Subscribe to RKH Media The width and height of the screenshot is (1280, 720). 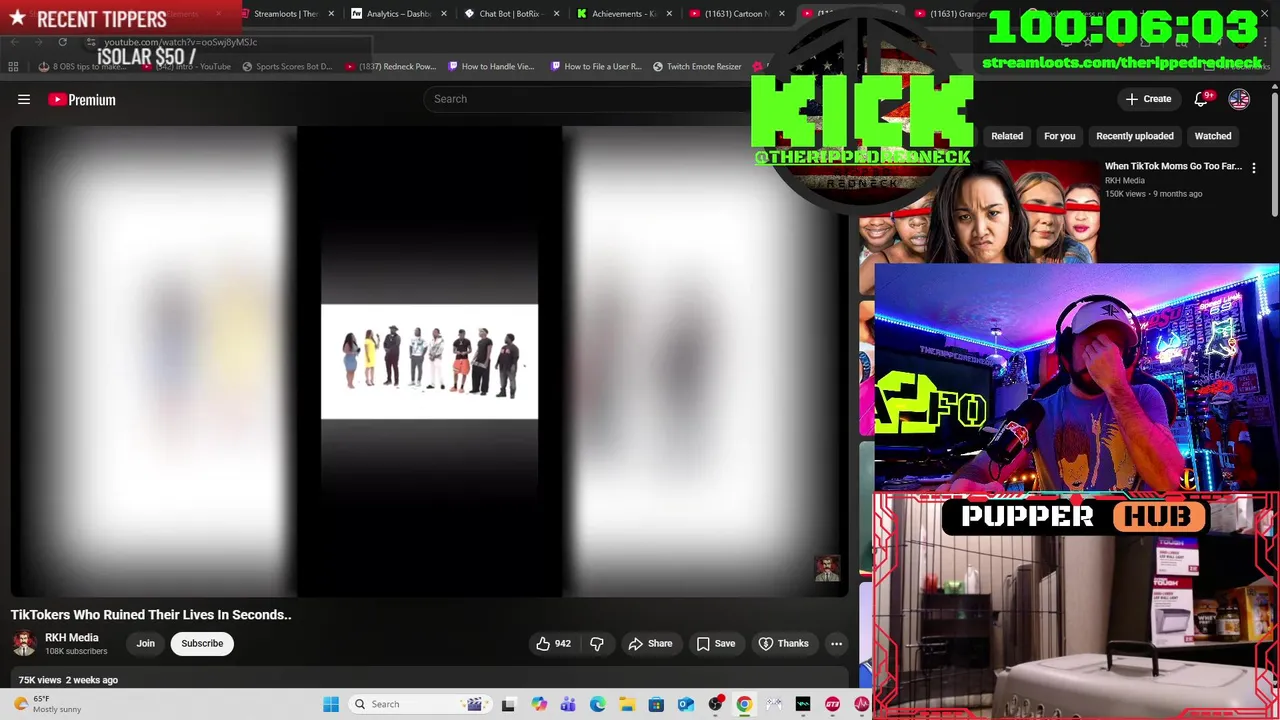pyautogui.click(x=202, y=644)
